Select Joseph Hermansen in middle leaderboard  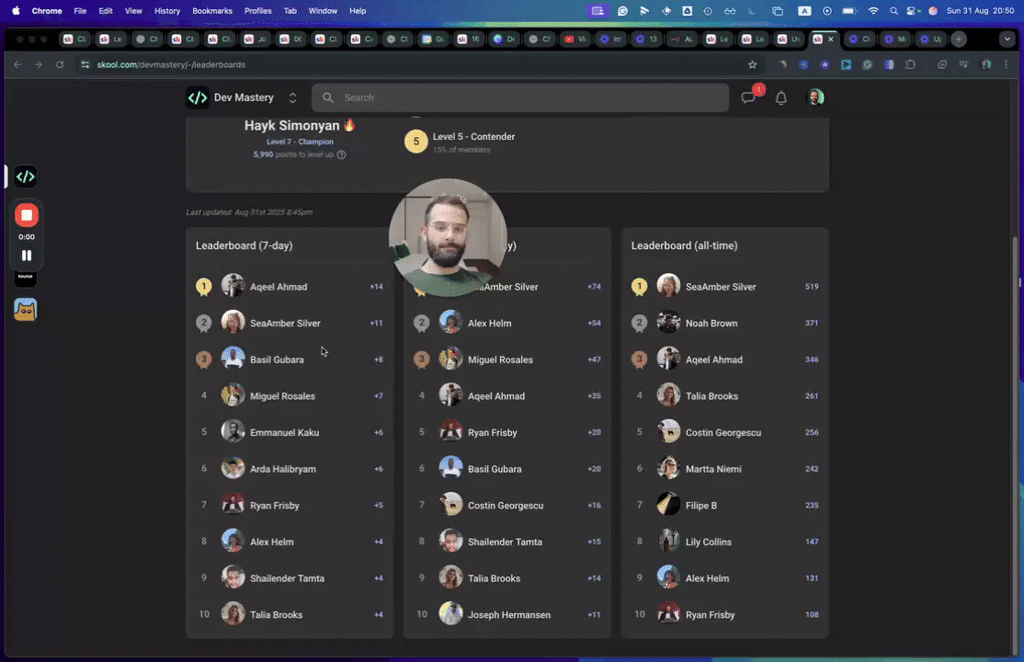(509, 615)
